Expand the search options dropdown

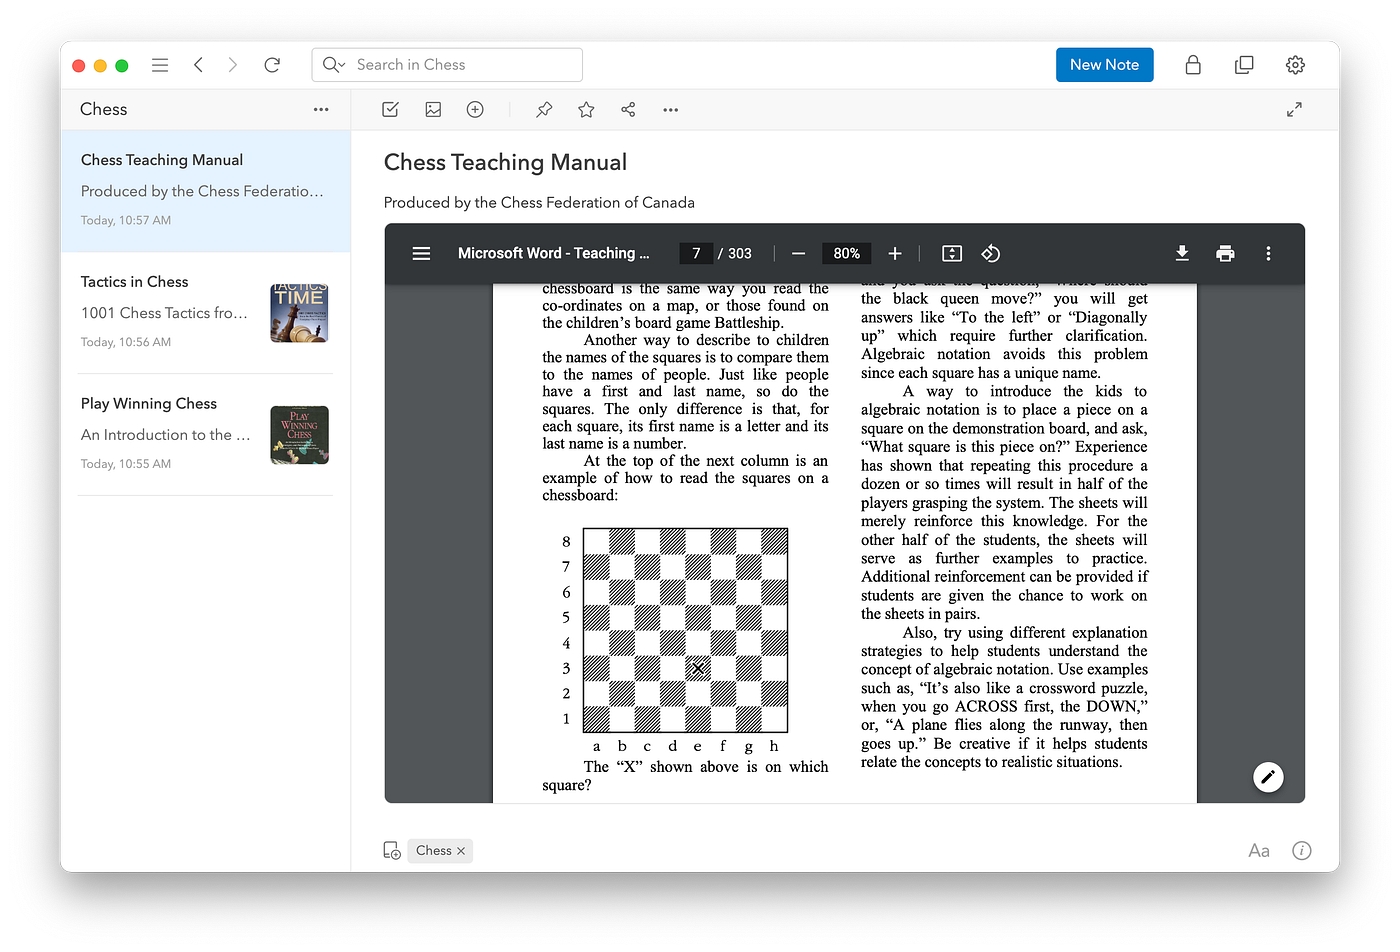click(333, 65)
